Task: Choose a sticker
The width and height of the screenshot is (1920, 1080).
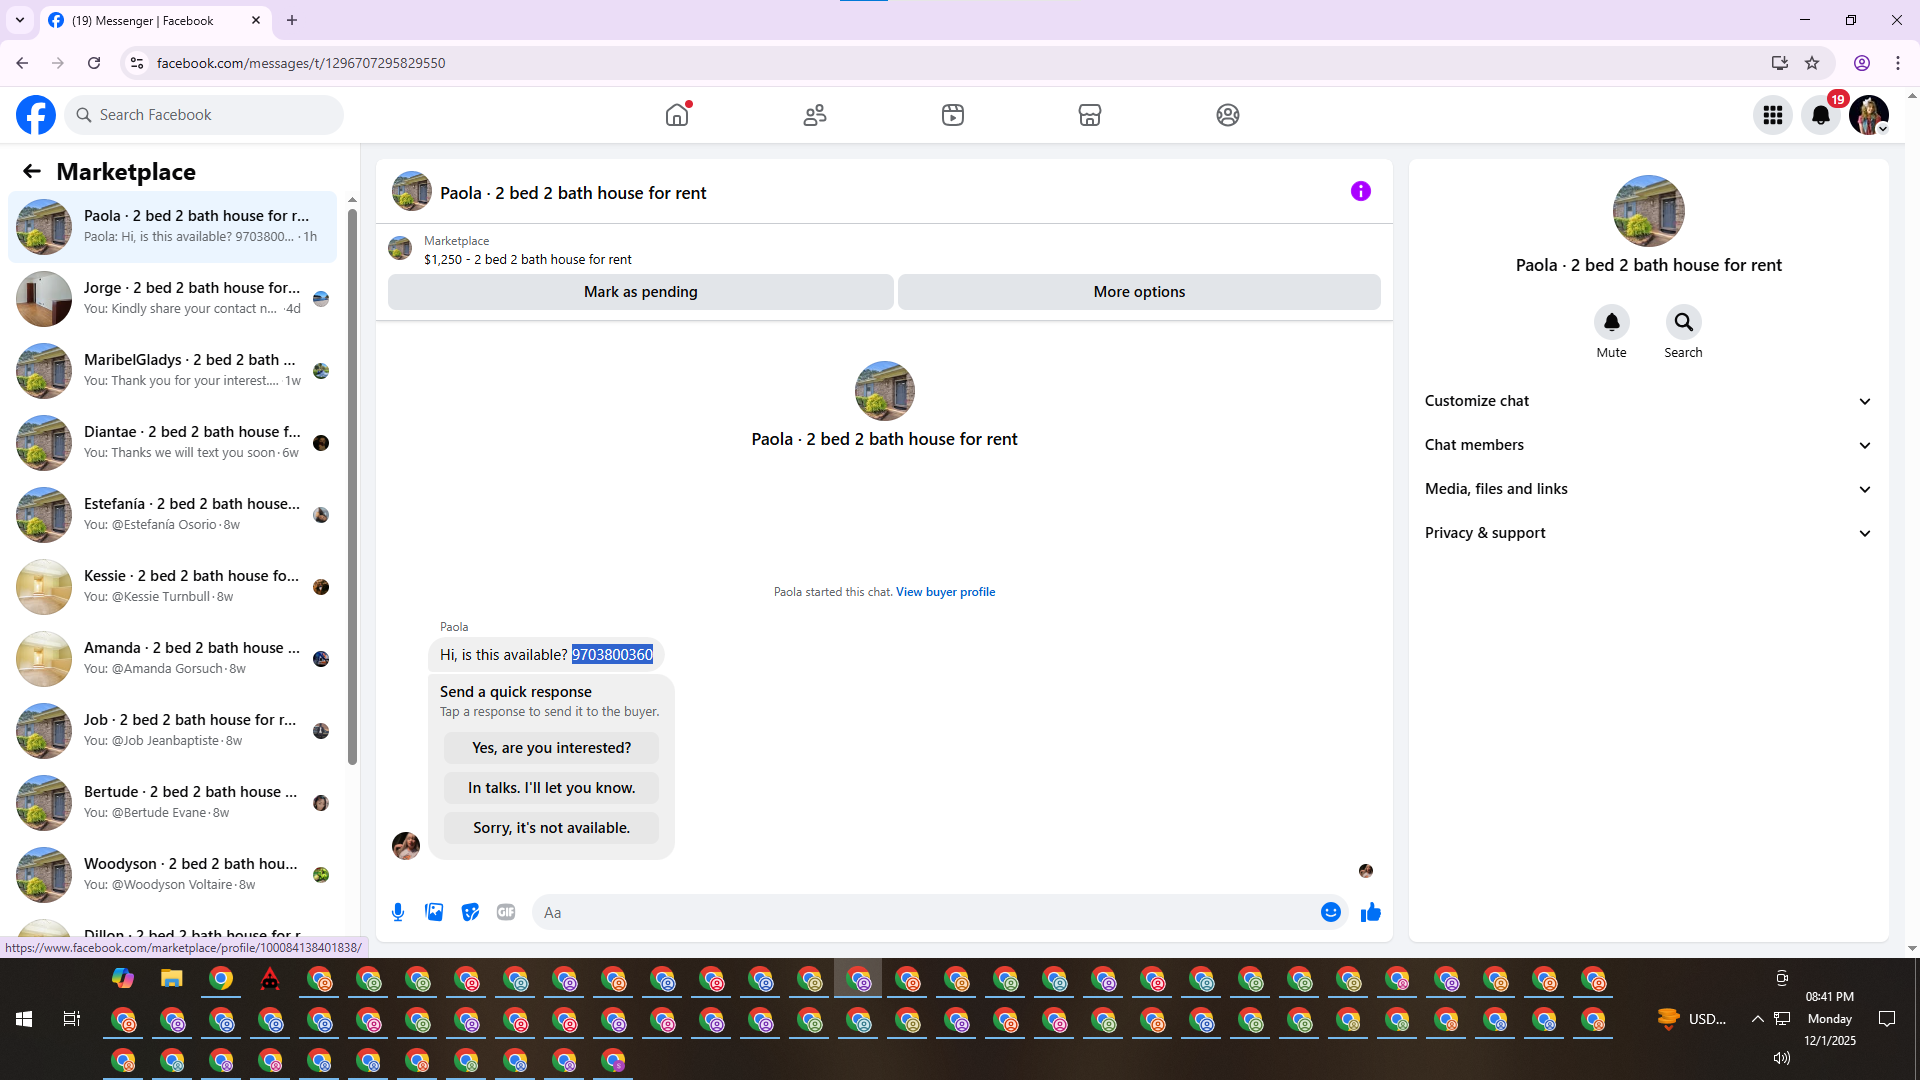Action: 470,912
